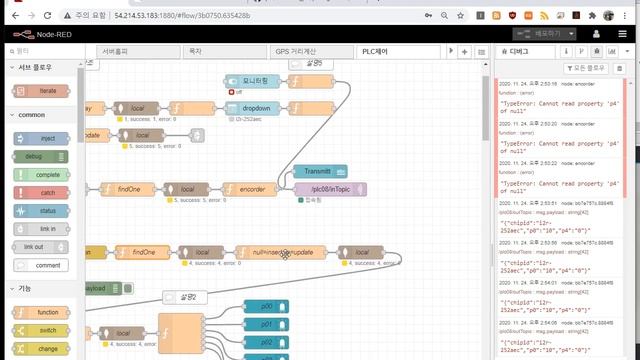Click the saved password key icon
Screen dimensions: 640x360
428,16
